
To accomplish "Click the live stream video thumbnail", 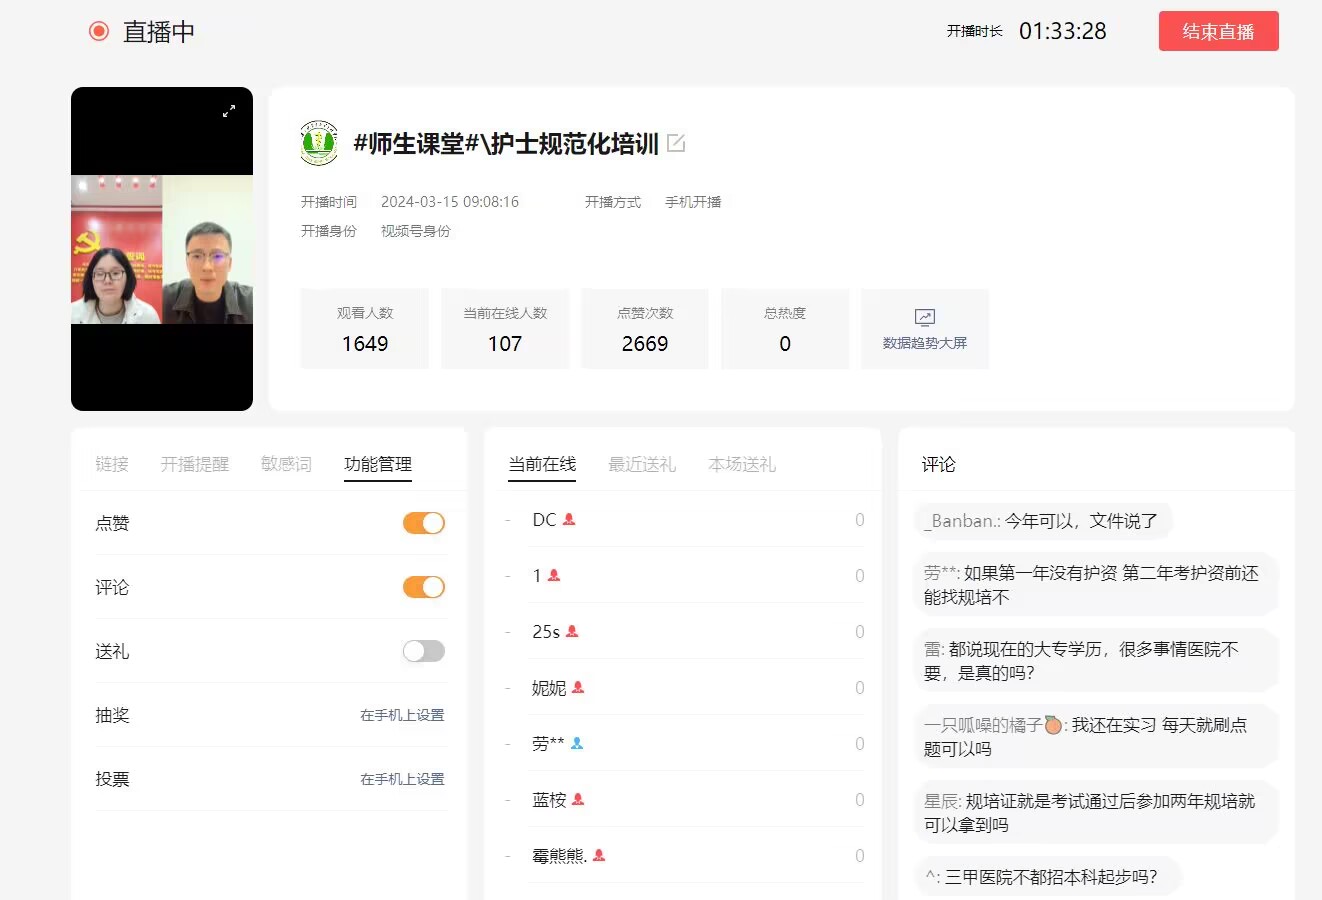I will (x=162, y=249).
